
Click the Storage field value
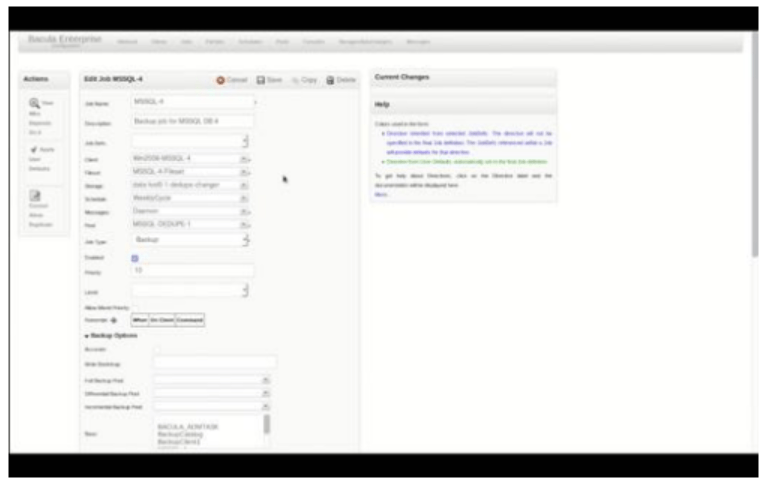pos(185,185)
